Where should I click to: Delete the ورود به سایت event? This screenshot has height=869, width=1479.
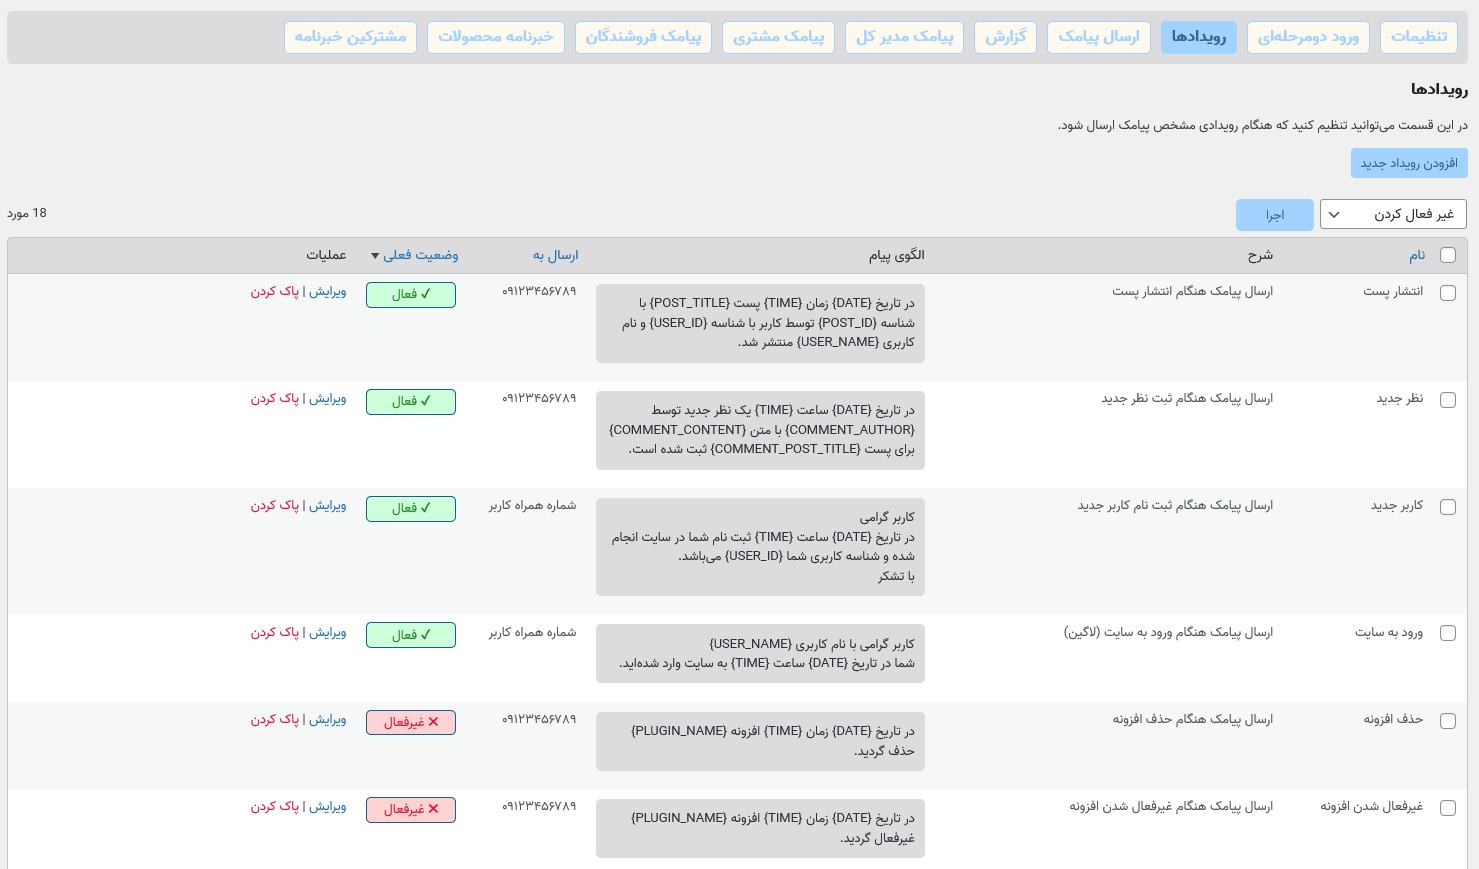[275, 632]
